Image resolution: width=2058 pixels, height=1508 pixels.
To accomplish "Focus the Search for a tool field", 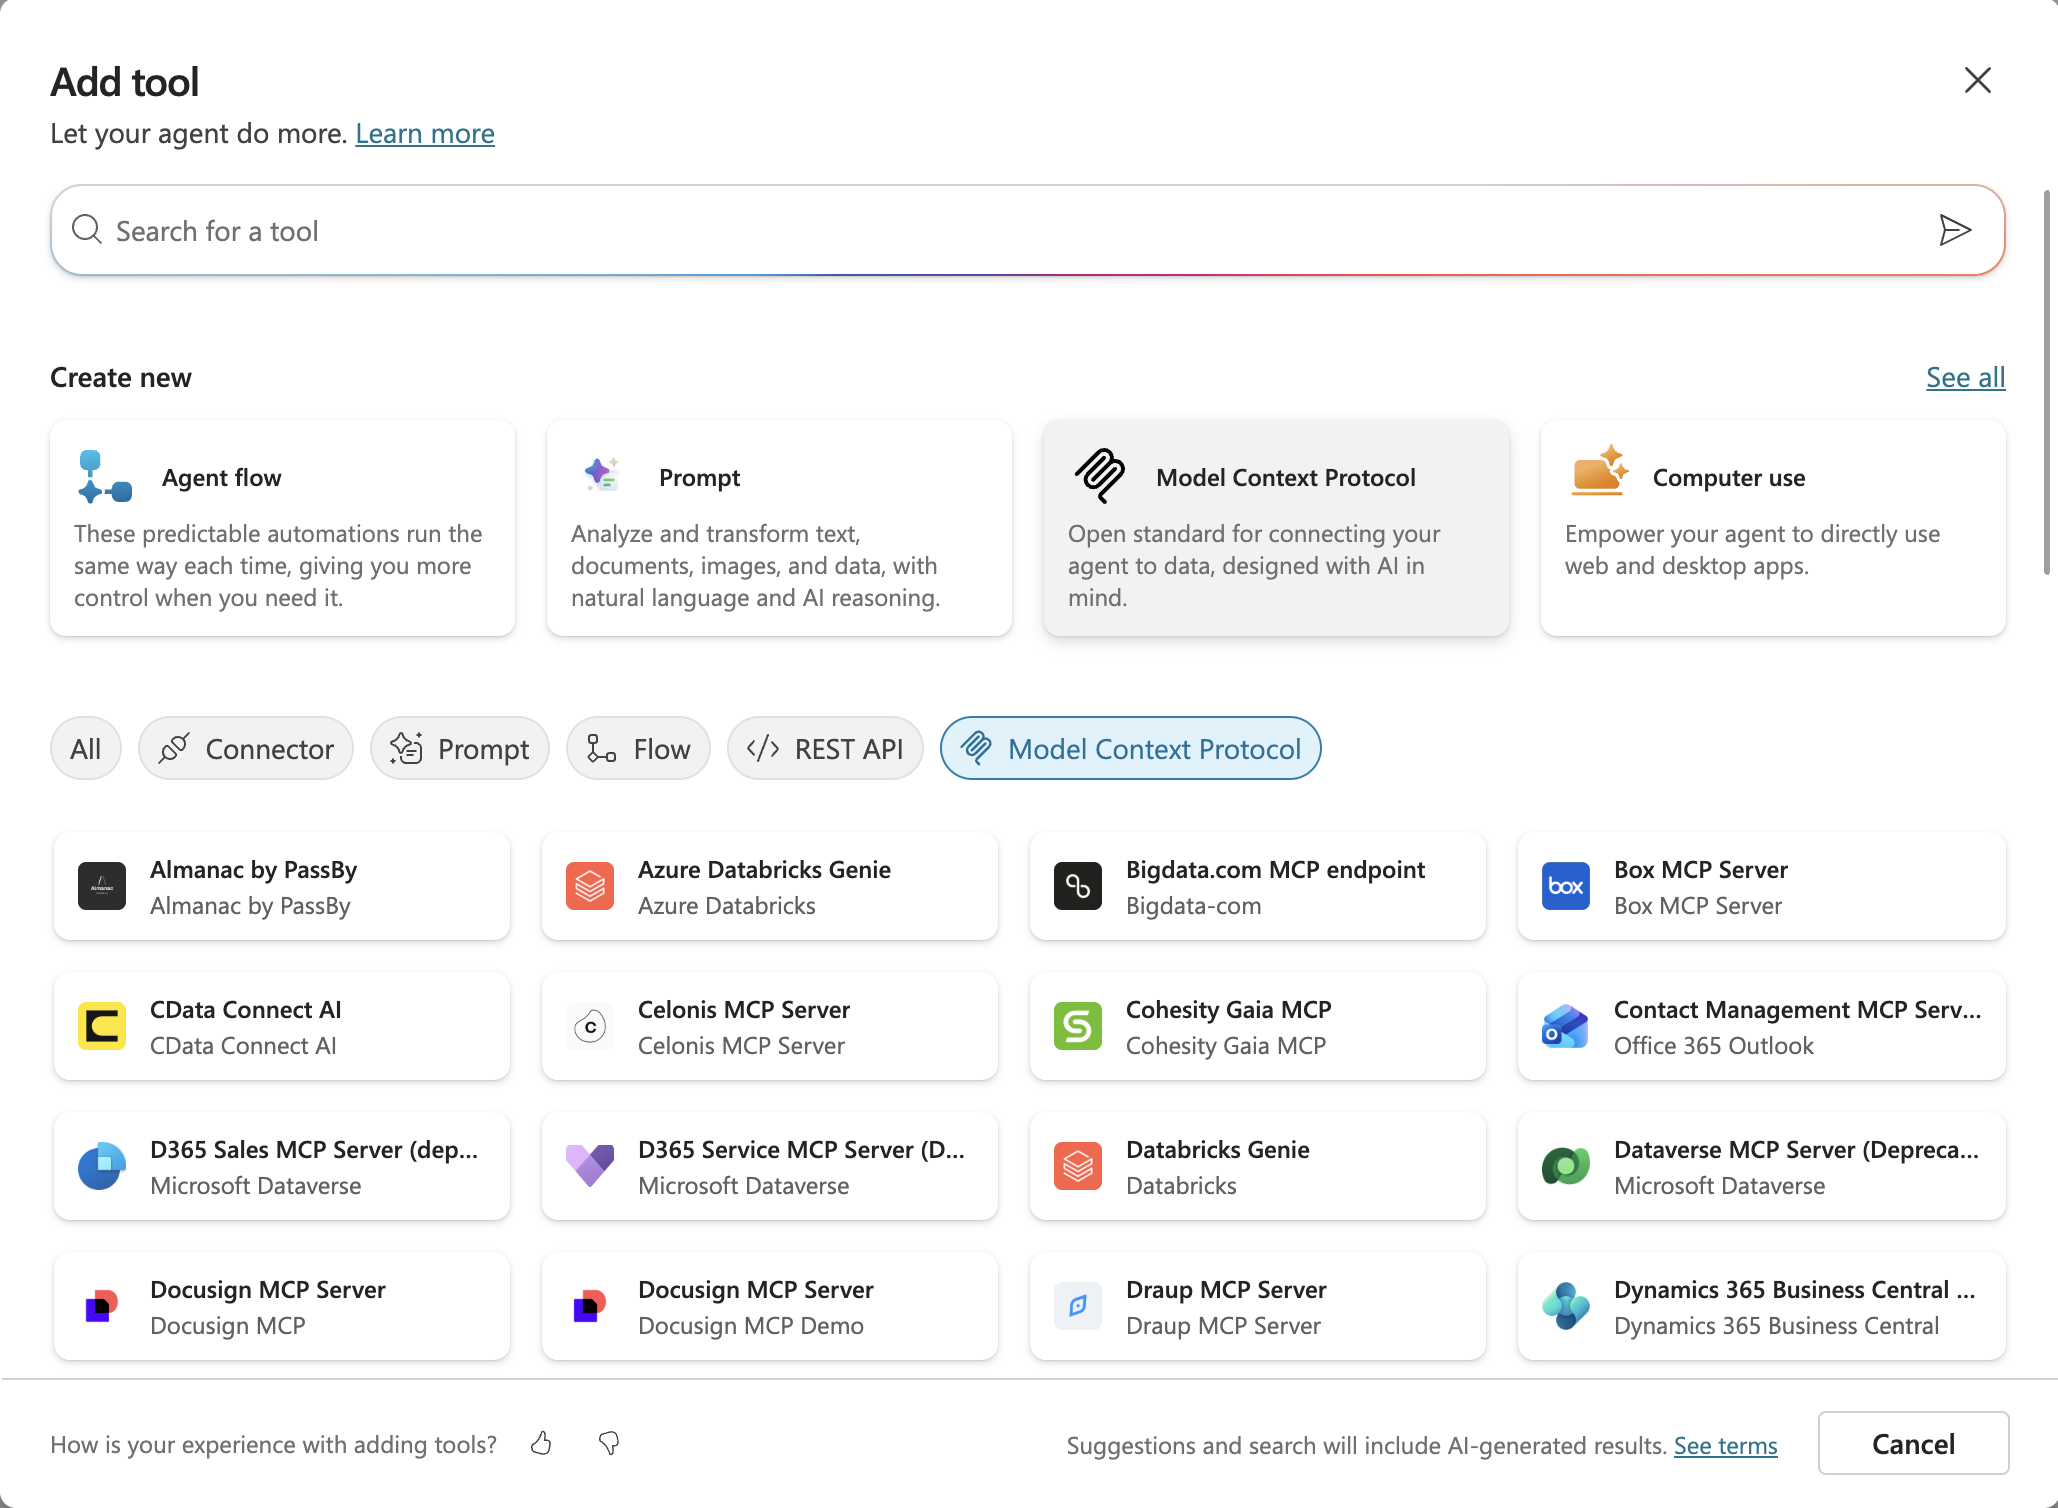I will click(1028, 230).
